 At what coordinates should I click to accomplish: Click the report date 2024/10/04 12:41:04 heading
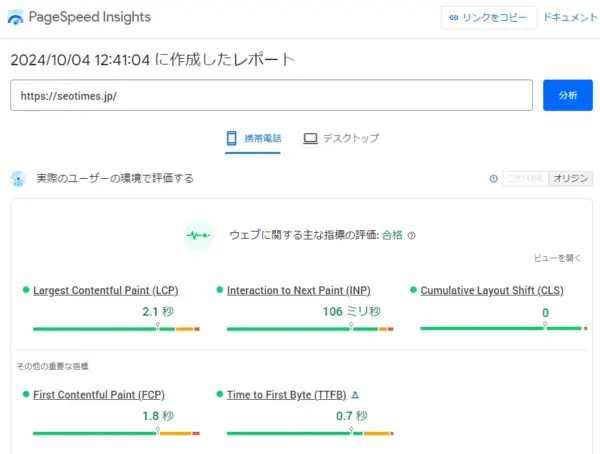click(x=152, y=60)
